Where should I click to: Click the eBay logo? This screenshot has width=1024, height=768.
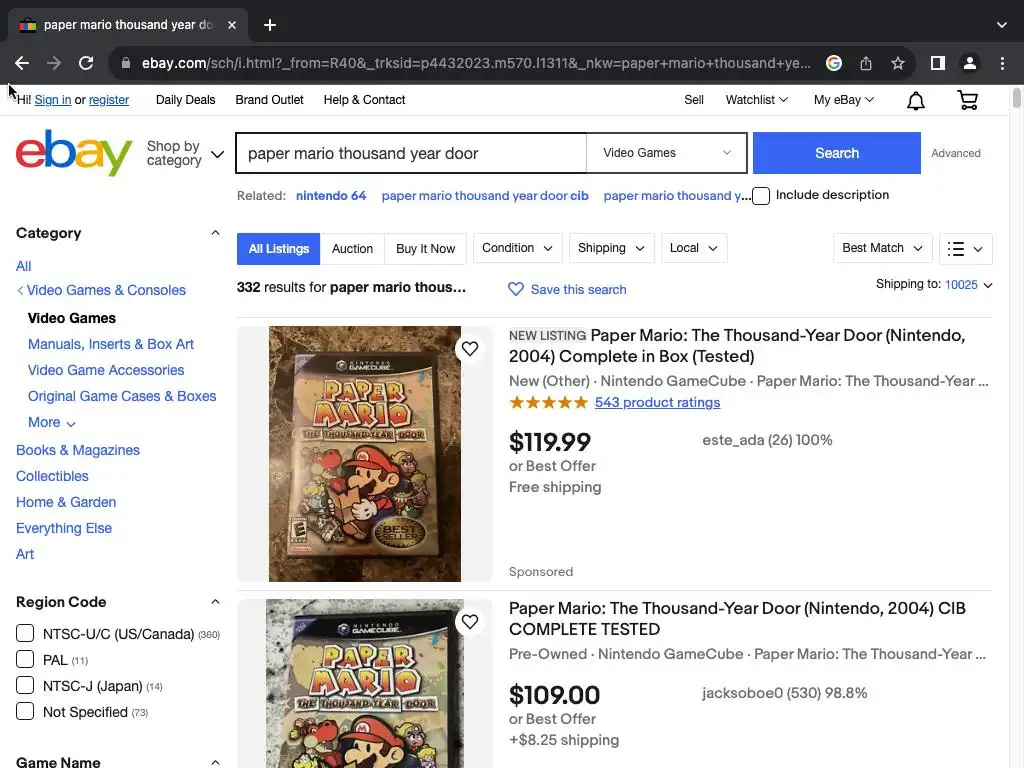coord(74,153)
